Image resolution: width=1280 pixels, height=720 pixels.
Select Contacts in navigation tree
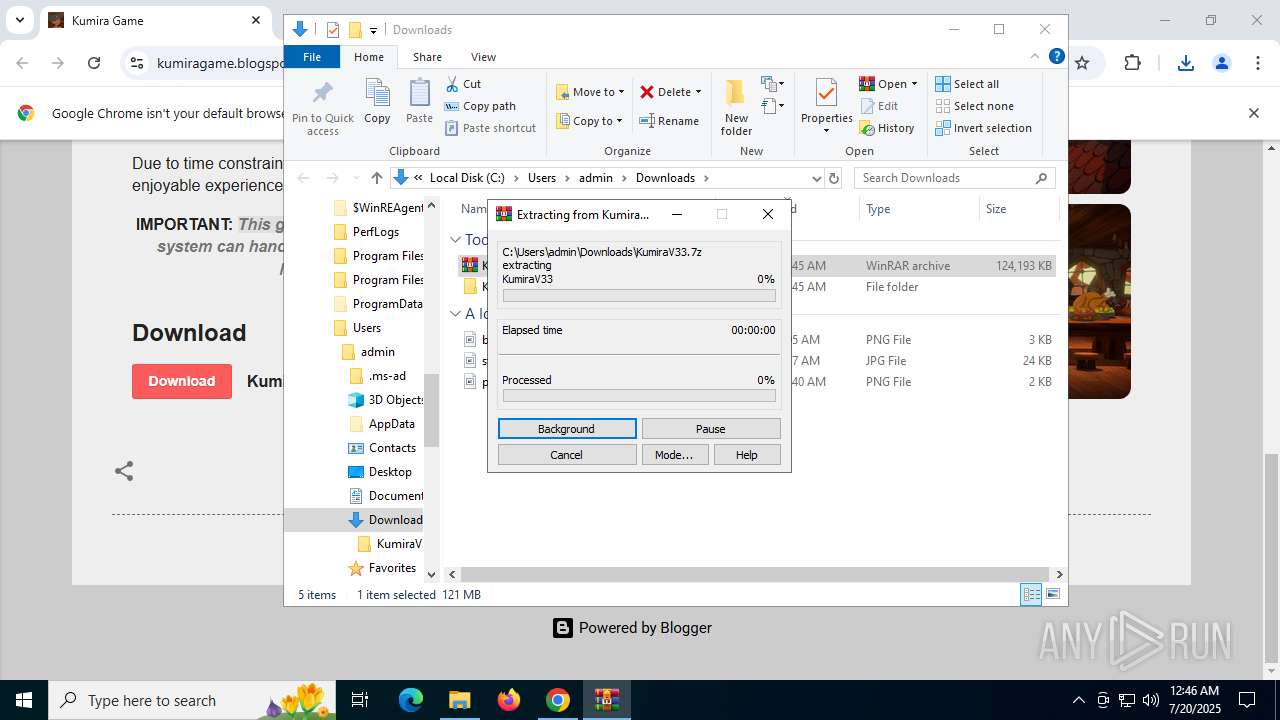(392, 448)
